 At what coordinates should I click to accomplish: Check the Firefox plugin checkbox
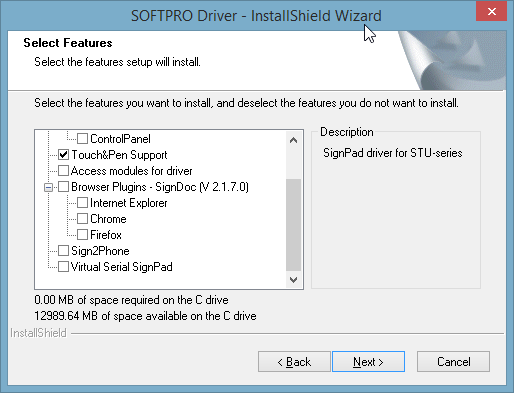point(82,235)
